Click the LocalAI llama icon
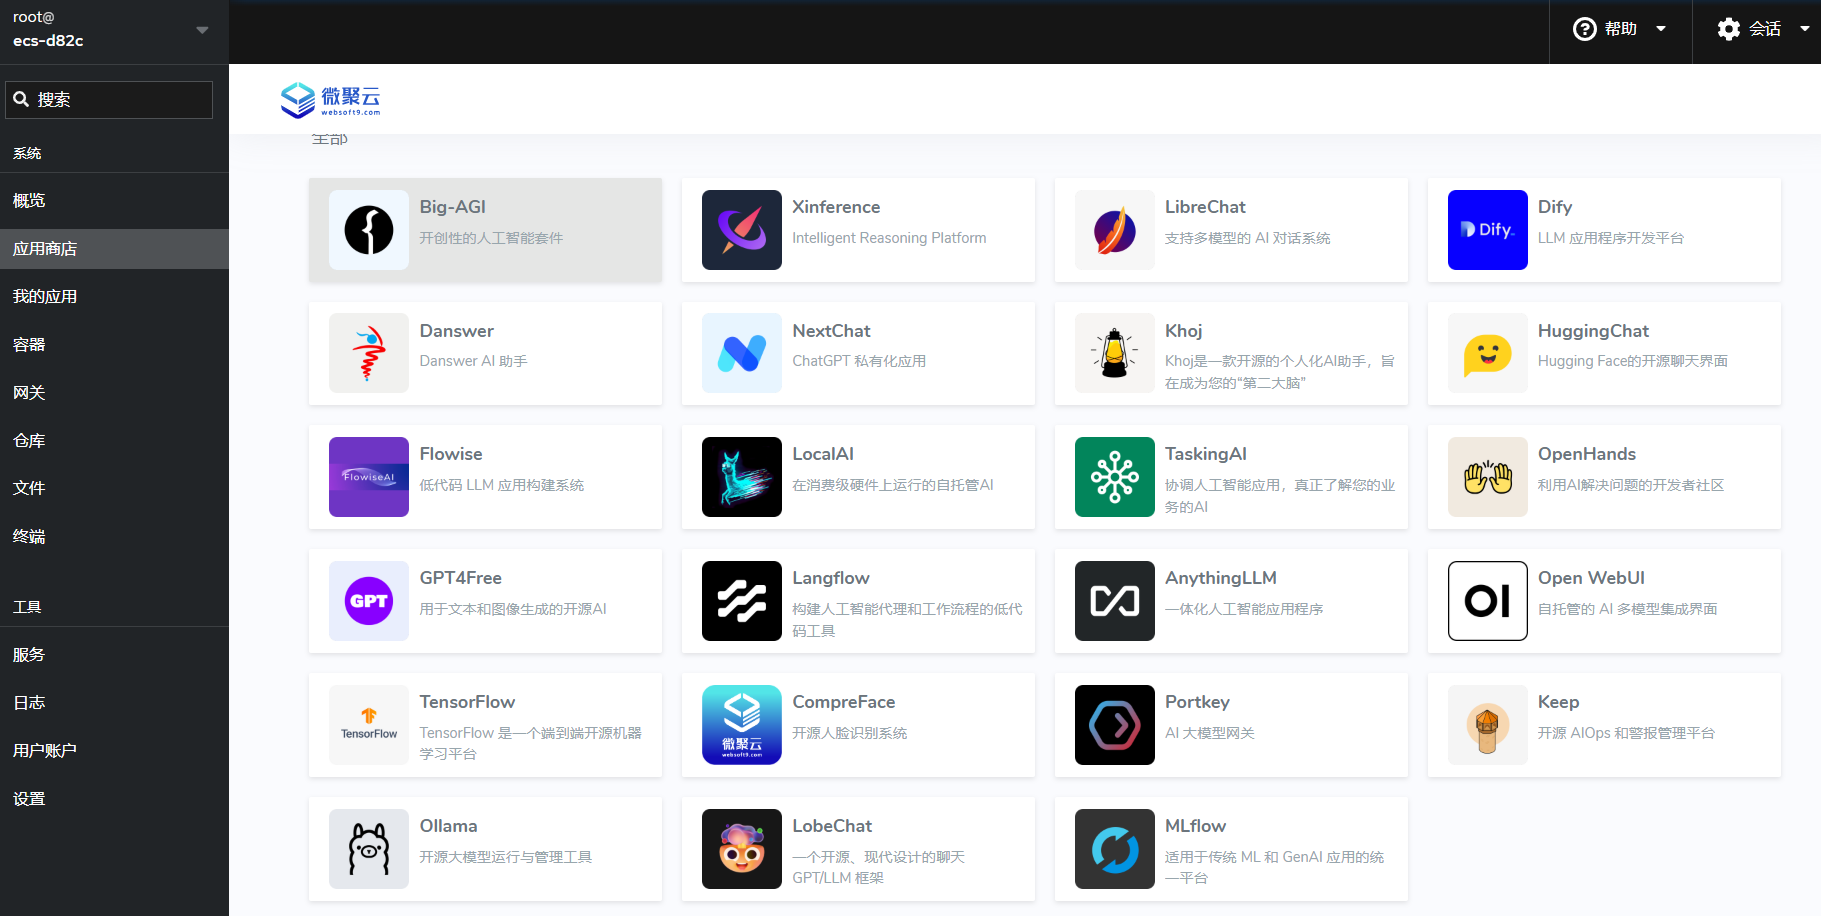This screenshot has height=916, width=1821. [742, 477]
